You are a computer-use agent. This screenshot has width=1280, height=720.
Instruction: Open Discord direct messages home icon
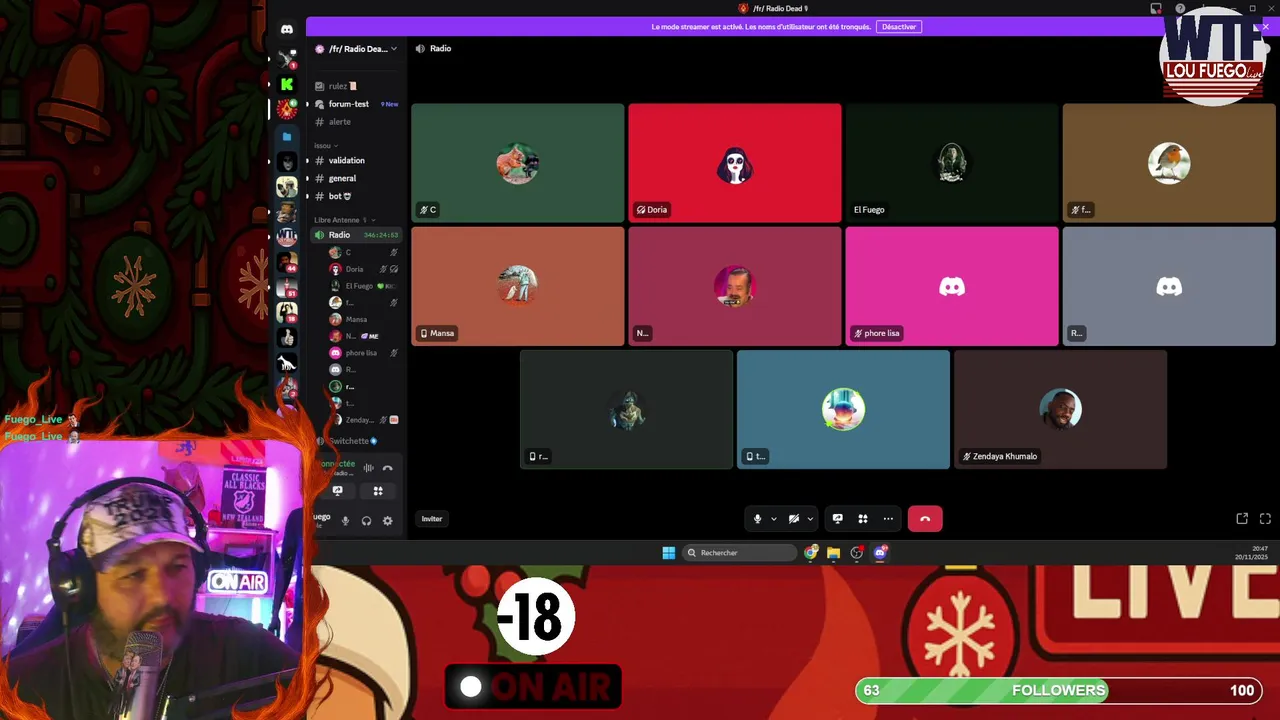(287, 29)
